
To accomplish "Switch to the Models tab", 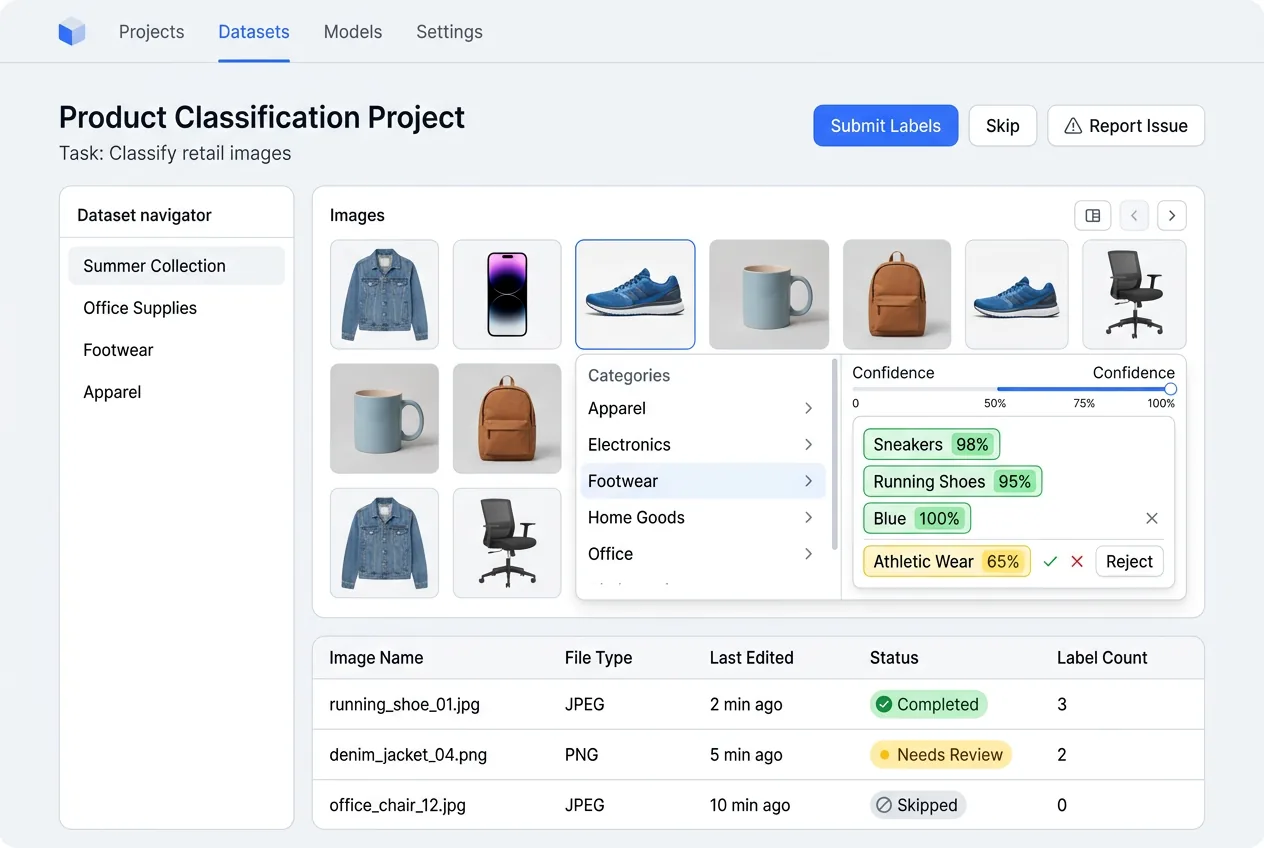I will [x=352, y=31].
